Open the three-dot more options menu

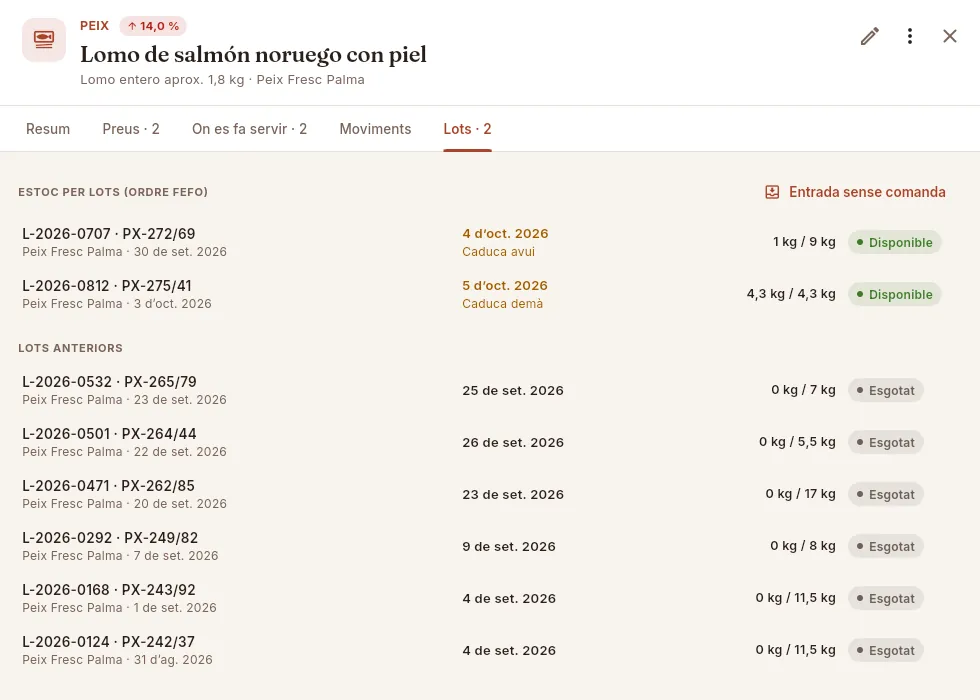click(909, 36)
